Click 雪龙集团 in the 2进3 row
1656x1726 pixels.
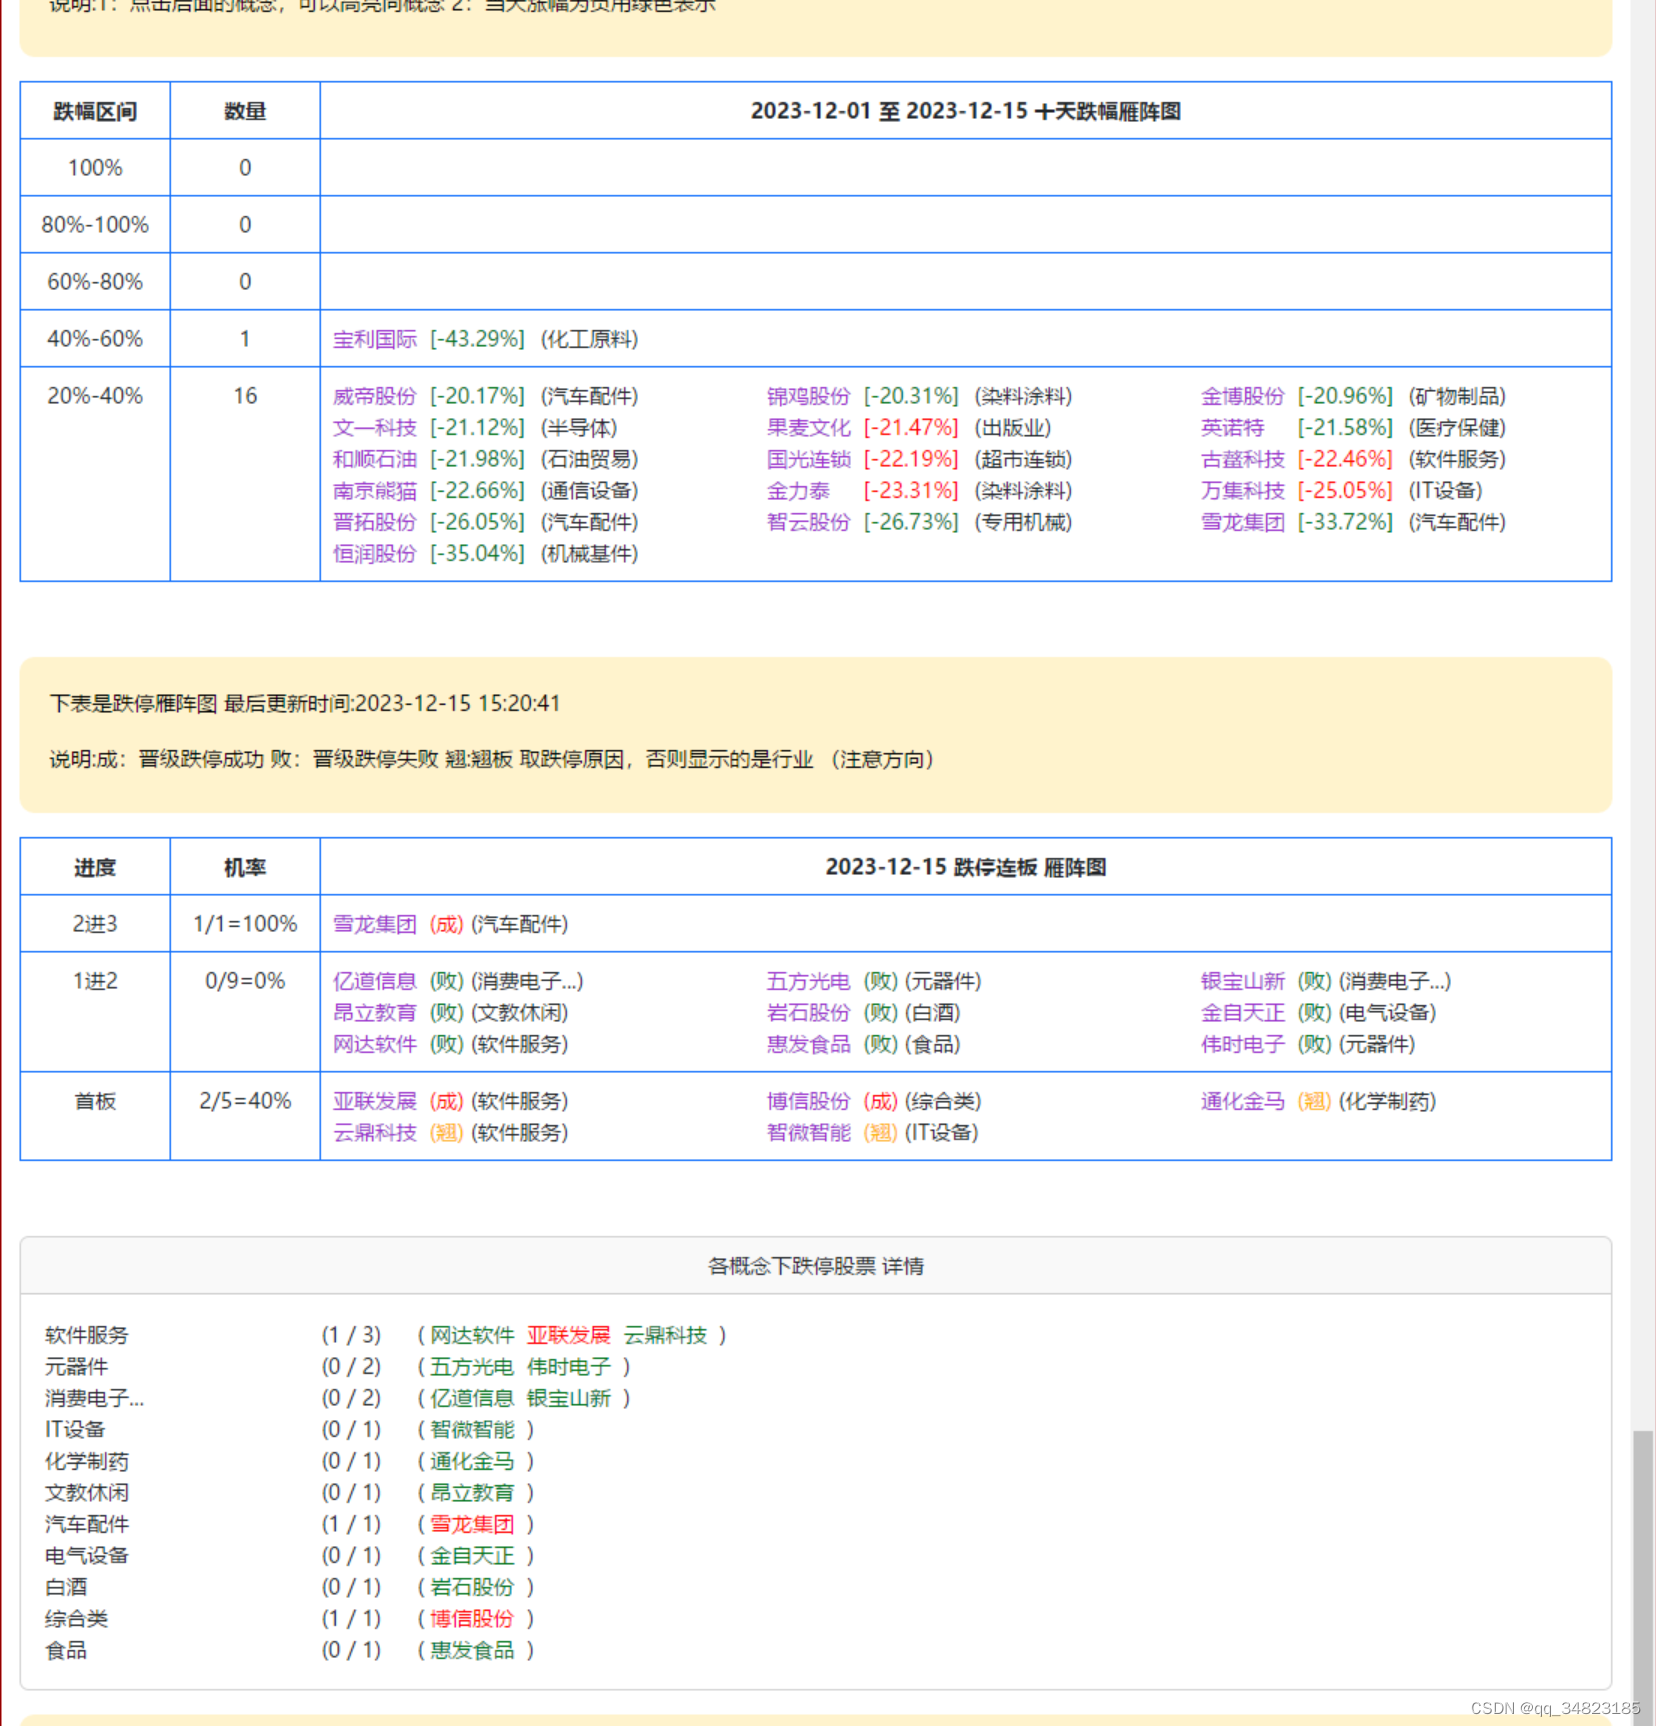tap(374, 924)
